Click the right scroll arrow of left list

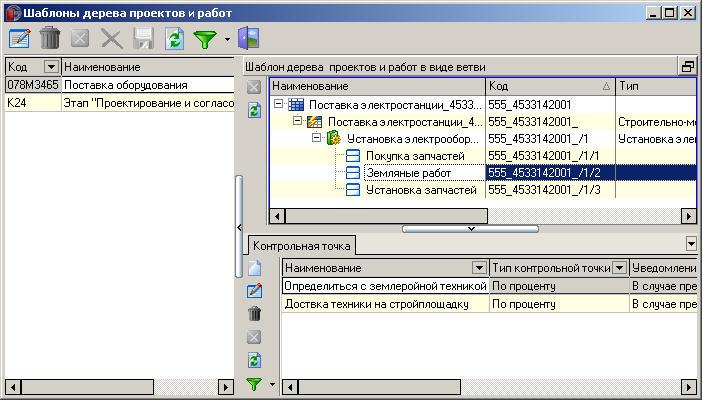226,387
